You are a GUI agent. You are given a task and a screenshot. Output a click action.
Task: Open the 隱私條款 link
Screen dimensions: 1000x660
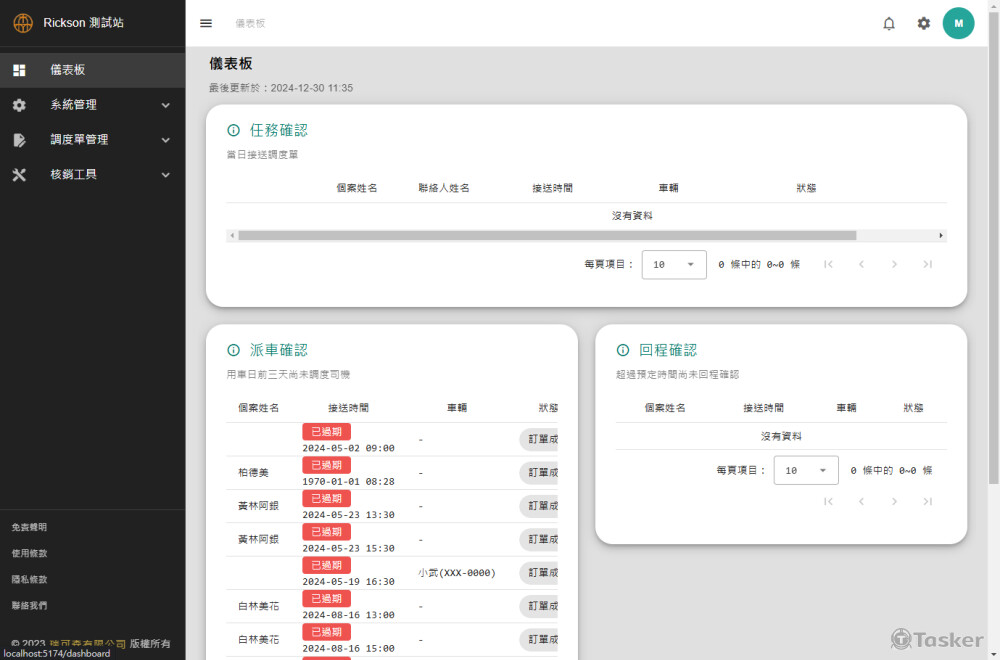[29, 579]
